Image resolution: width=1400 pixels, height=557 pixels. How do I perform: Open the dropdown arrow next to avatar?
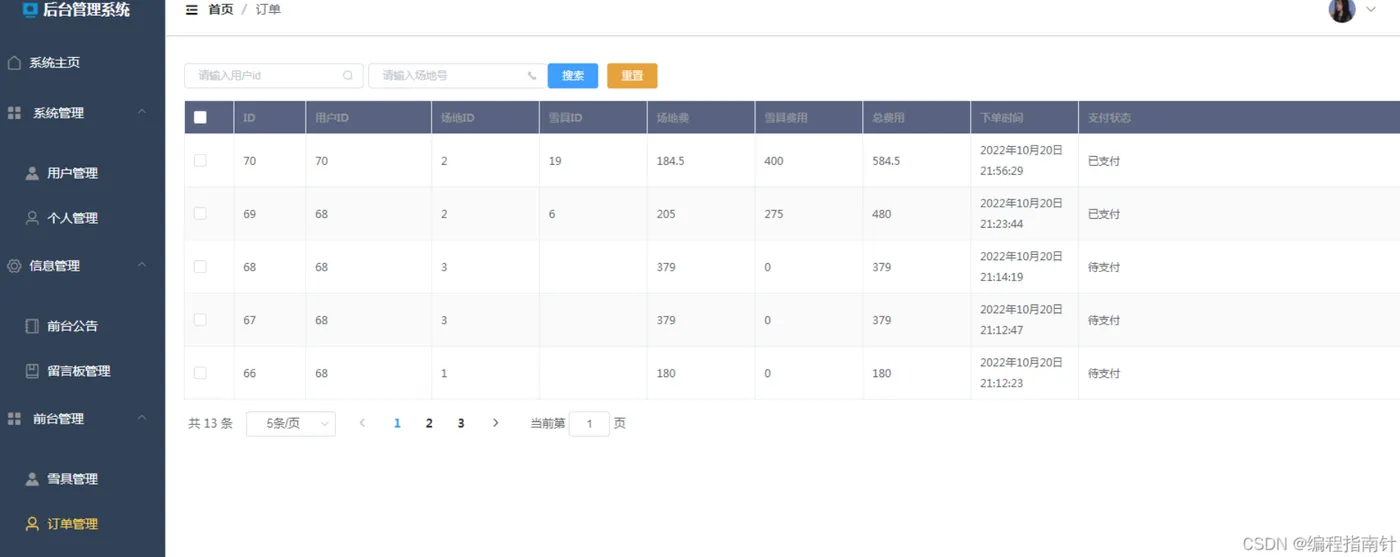1371,9
